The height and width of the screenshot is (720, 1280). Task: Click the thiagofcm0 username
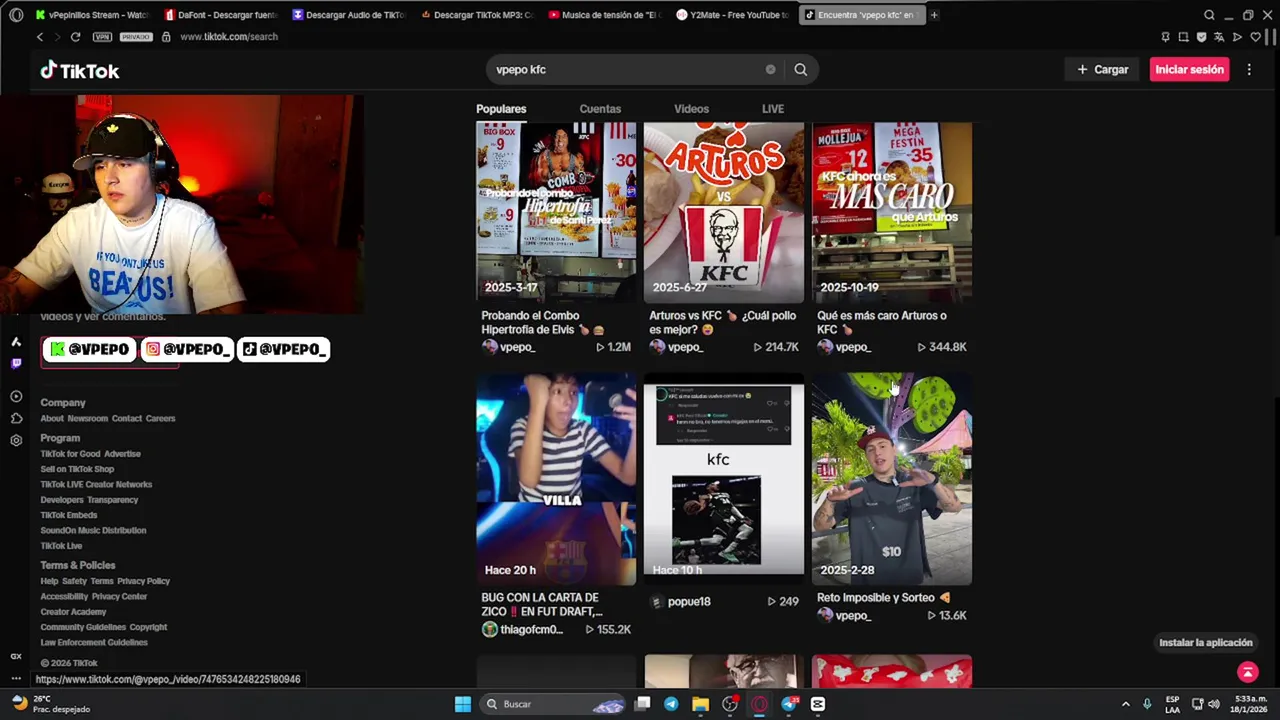(x=531, y=630)
